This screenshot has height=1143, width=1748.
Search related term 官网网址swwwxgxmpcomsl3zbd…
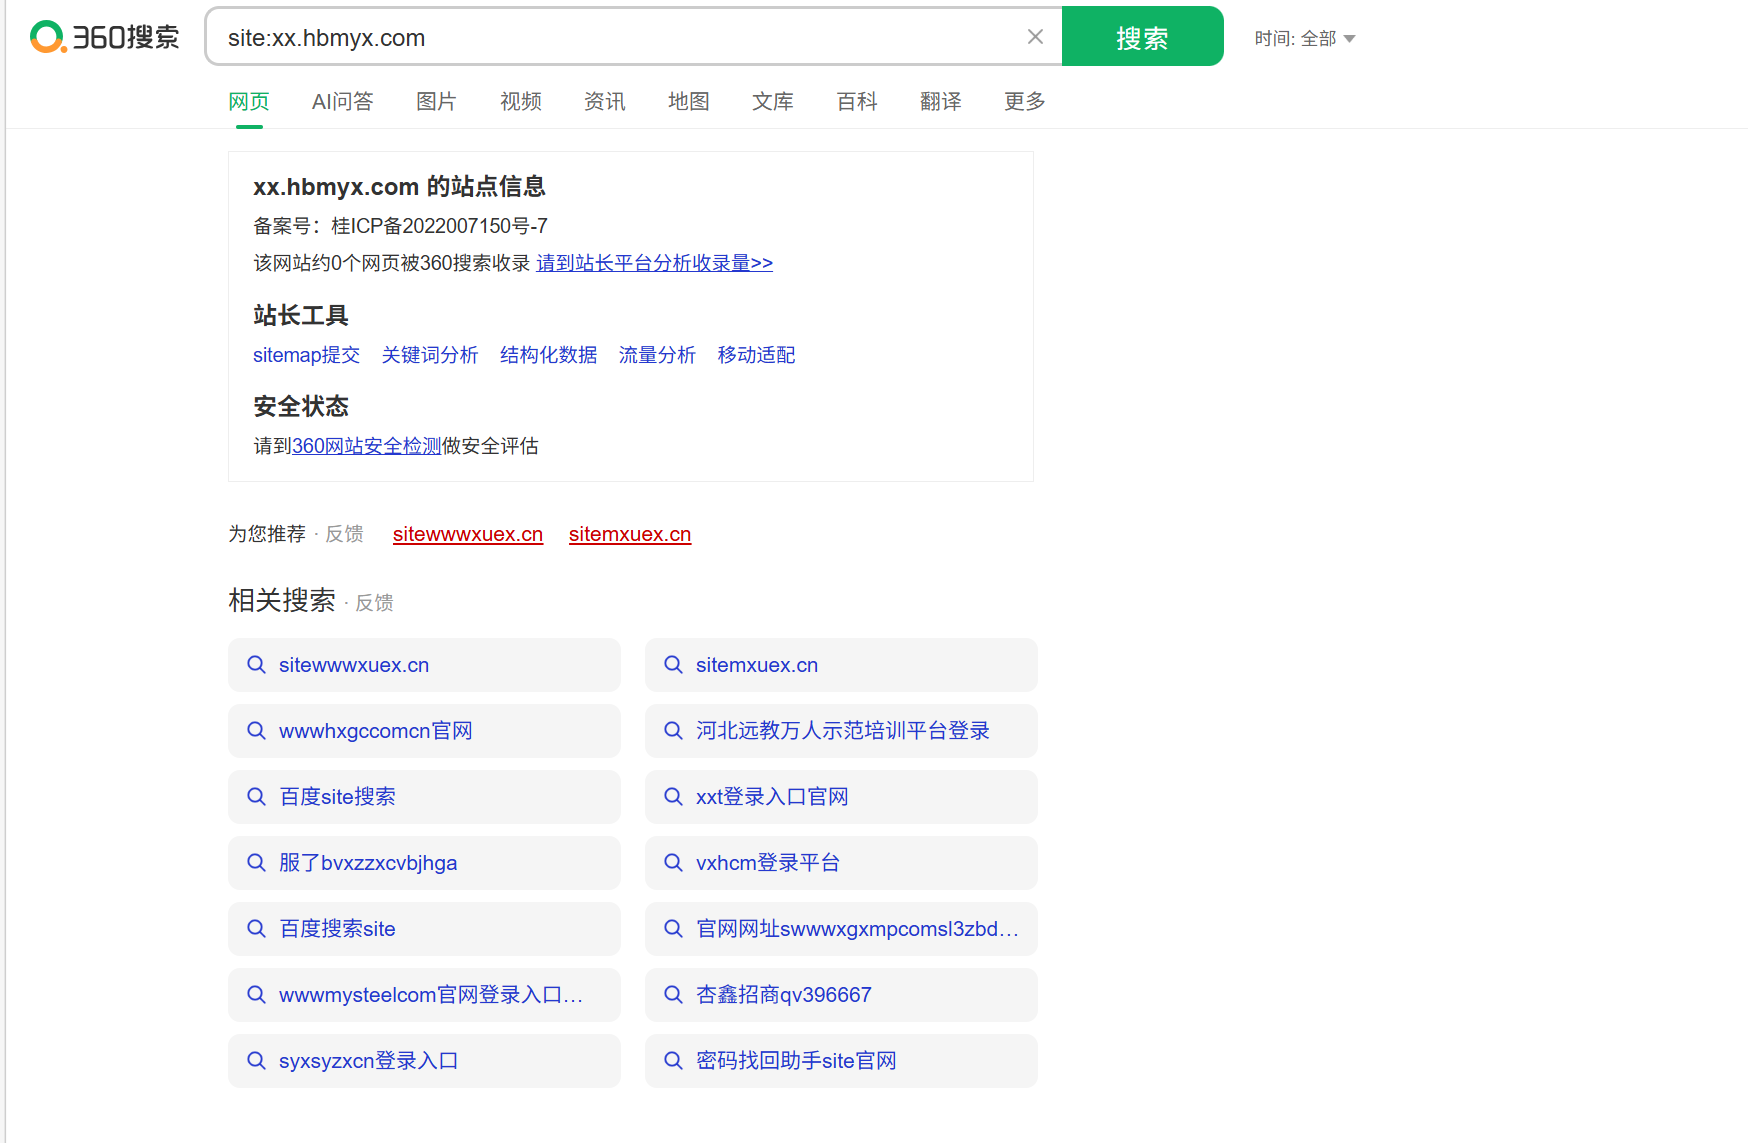pyautogui.click(x=841, y=929)
